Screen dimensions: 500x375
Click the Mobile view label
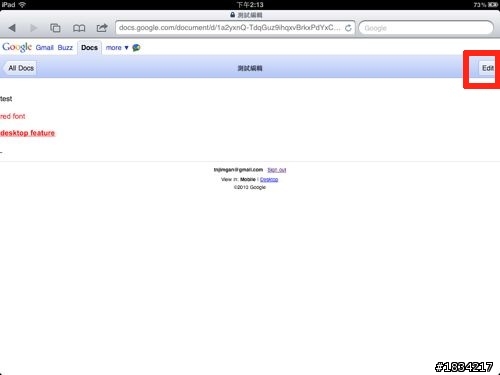pos(248,179)
